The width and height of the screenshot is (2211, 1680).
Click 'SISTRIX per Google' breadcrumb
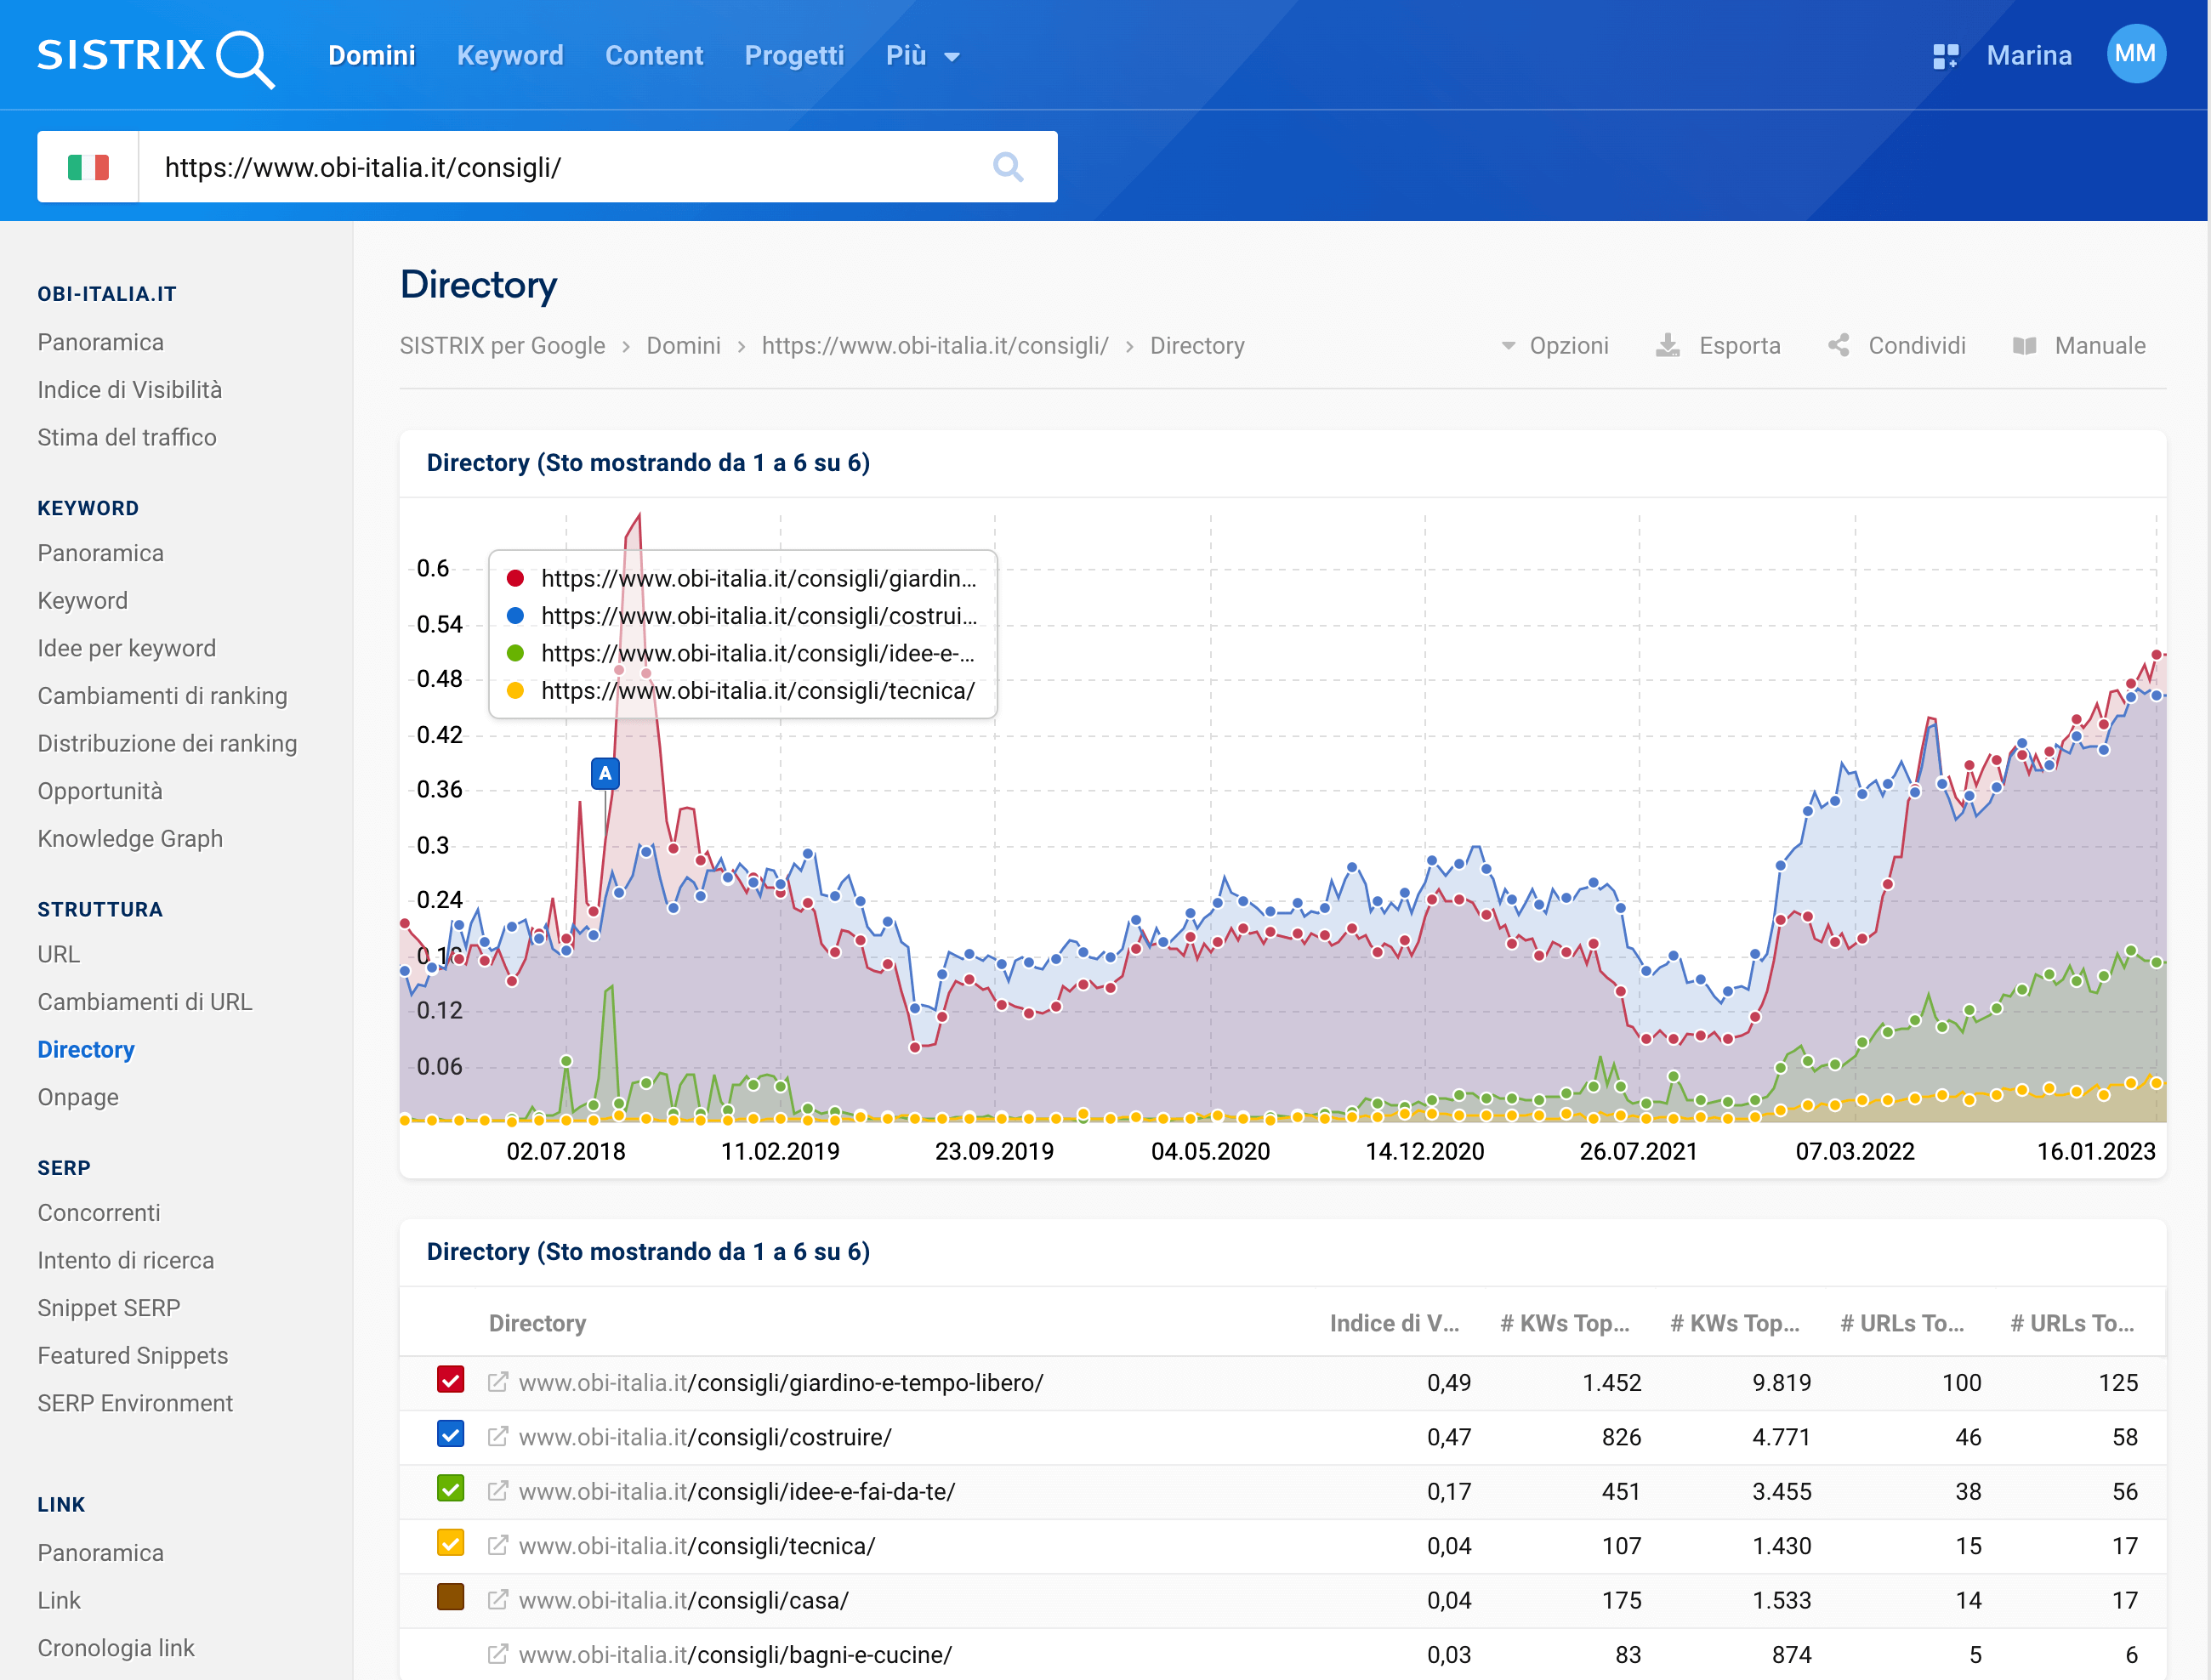pos(502,346)
